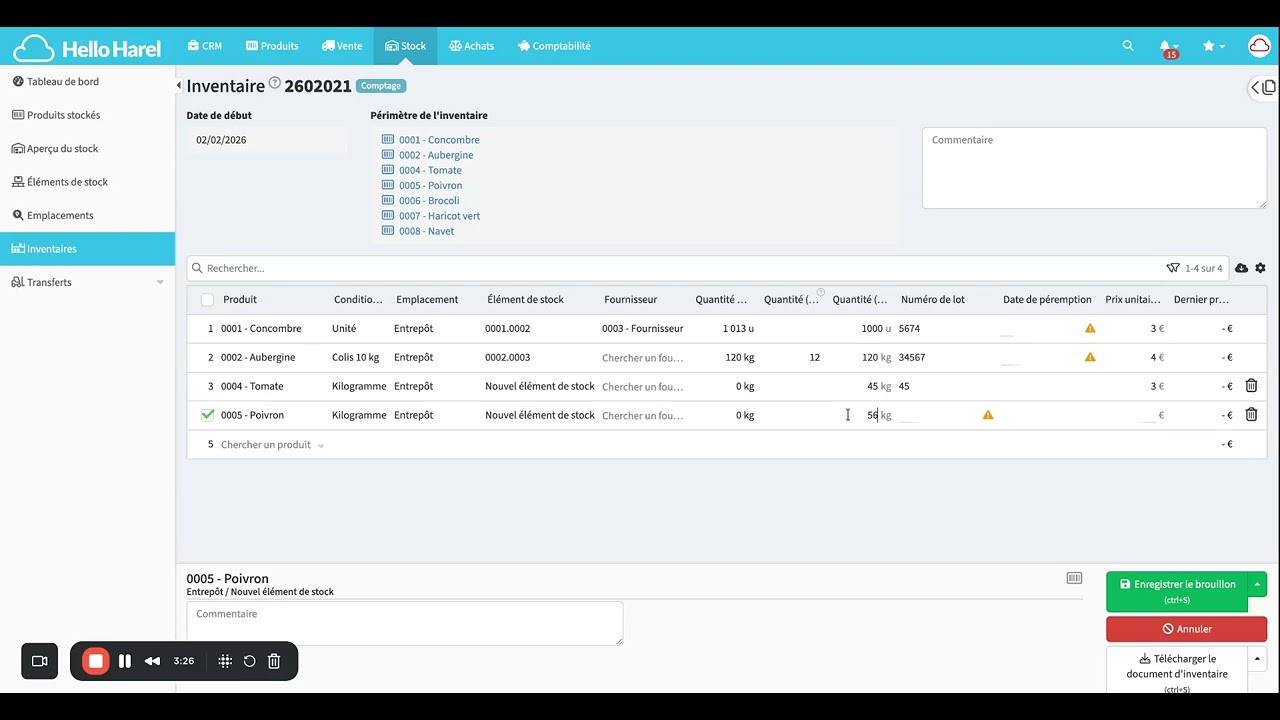Screen dimensions: 1280x720
Task: Delete the 0004 - Tomate row
Action: (x=1251, y=386)
